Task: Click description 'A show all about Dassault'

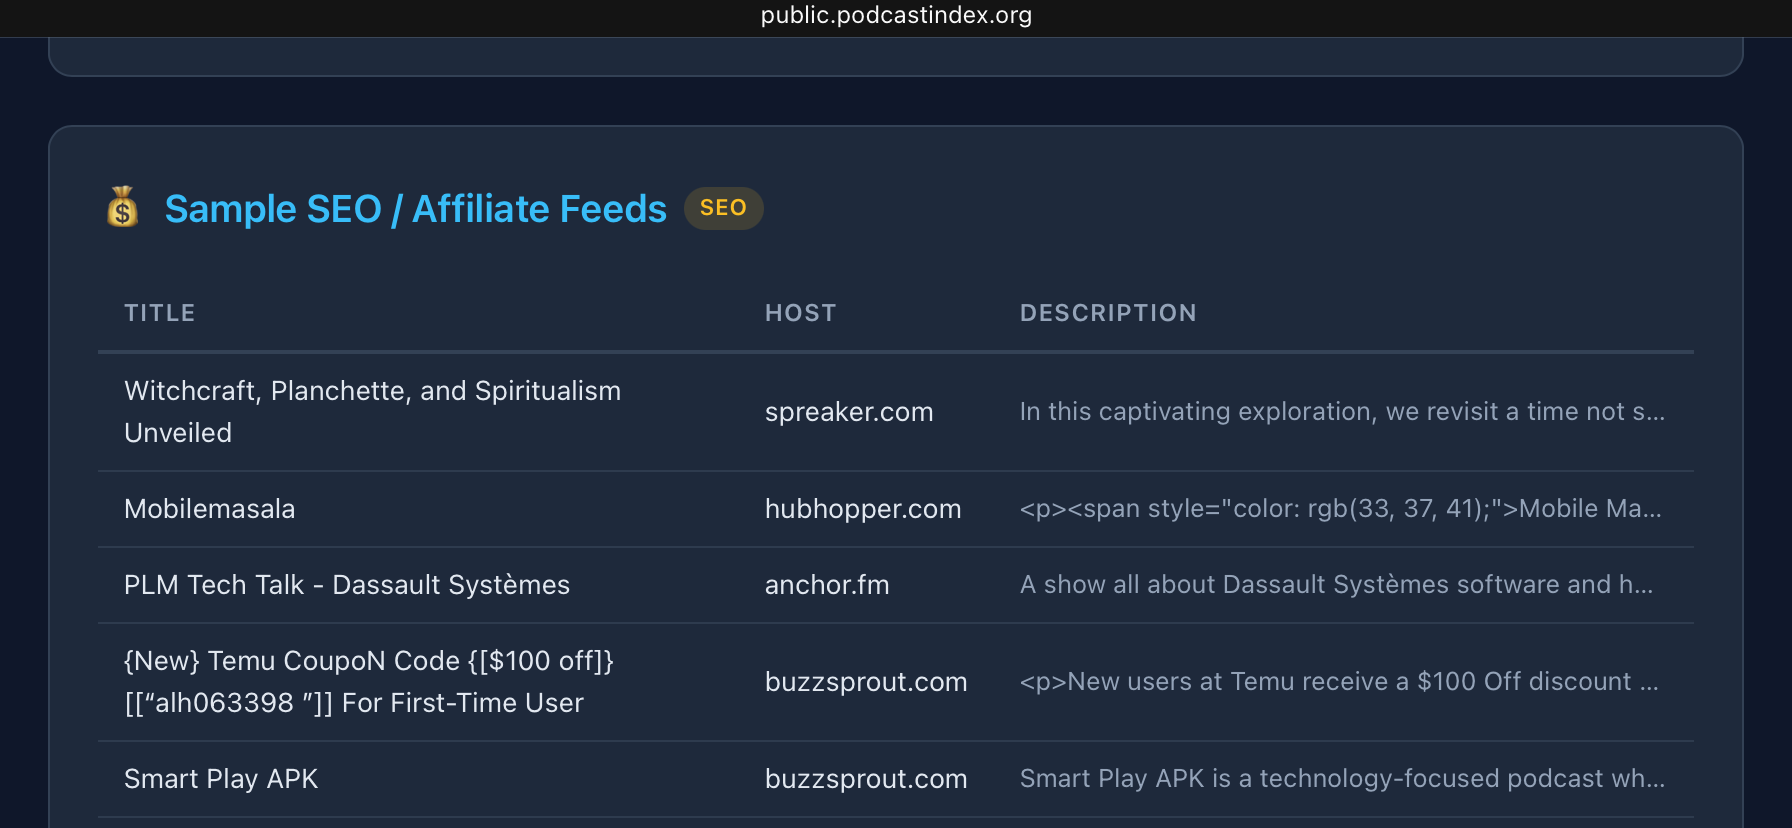Action: (1336, 585)
